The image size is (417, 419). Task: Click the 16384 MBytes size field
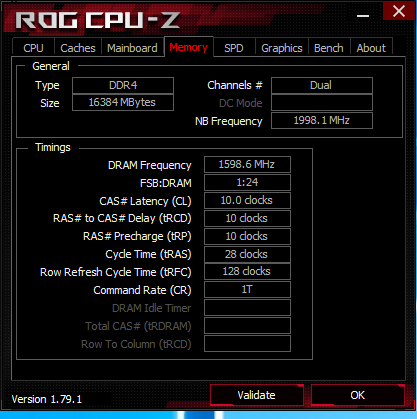click(x=123, y=102)
